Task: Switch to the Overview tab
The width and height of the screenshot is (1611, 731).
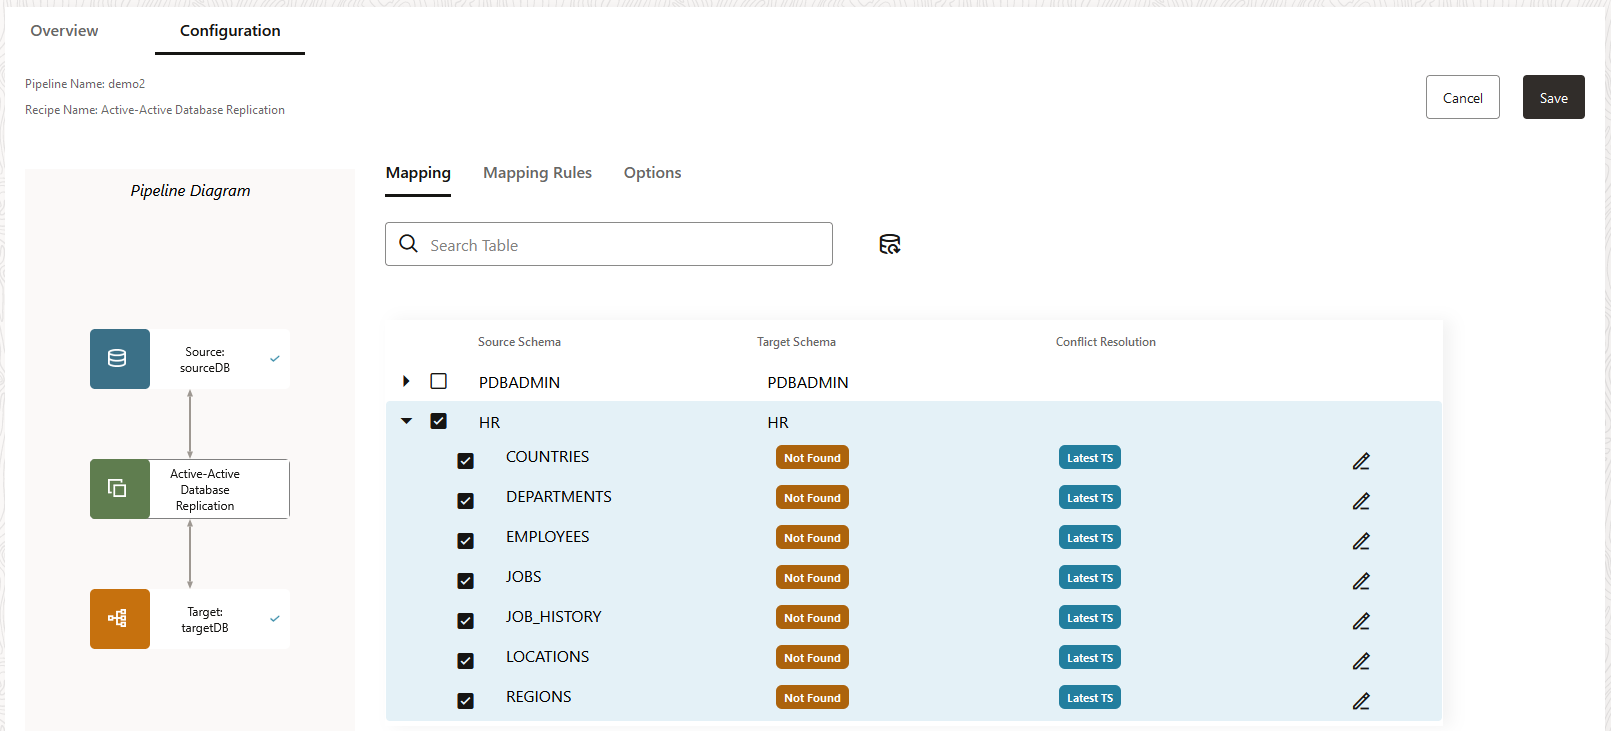Action: click(64, 30)
